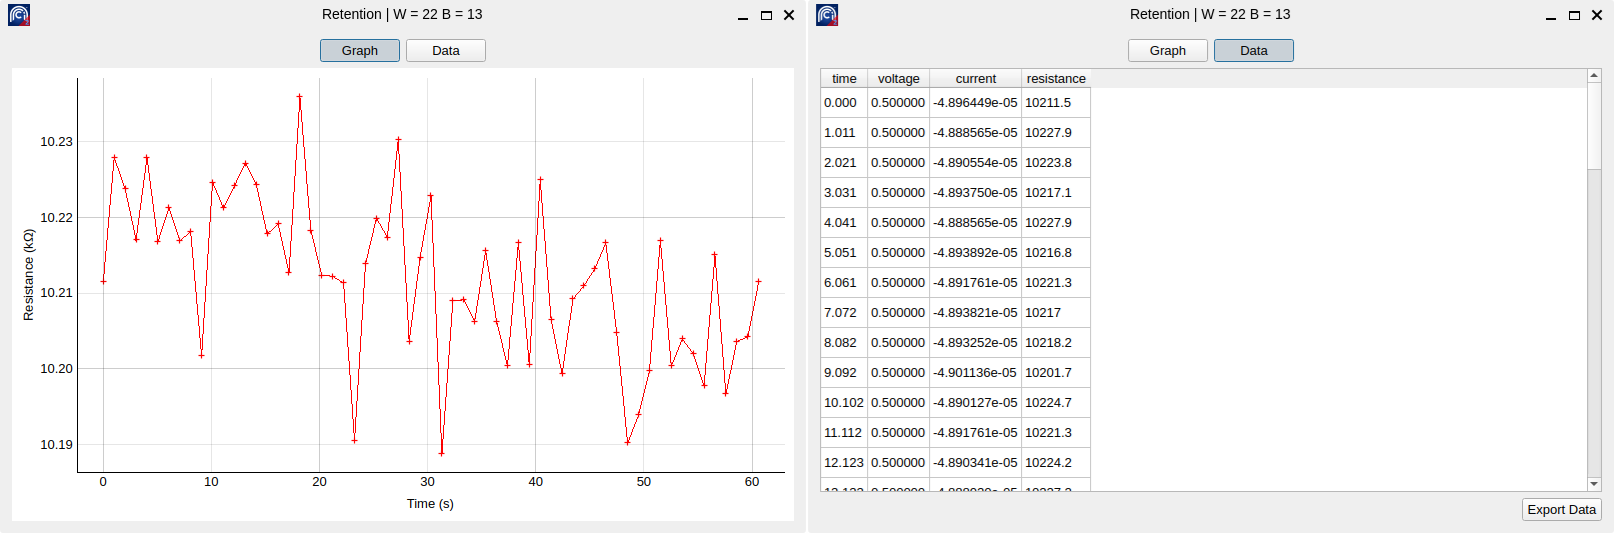Switch to the Graph tab in the right window
Viewport: 1614px width, 533px height.
pyautogui.click(x=1168, y=51)
